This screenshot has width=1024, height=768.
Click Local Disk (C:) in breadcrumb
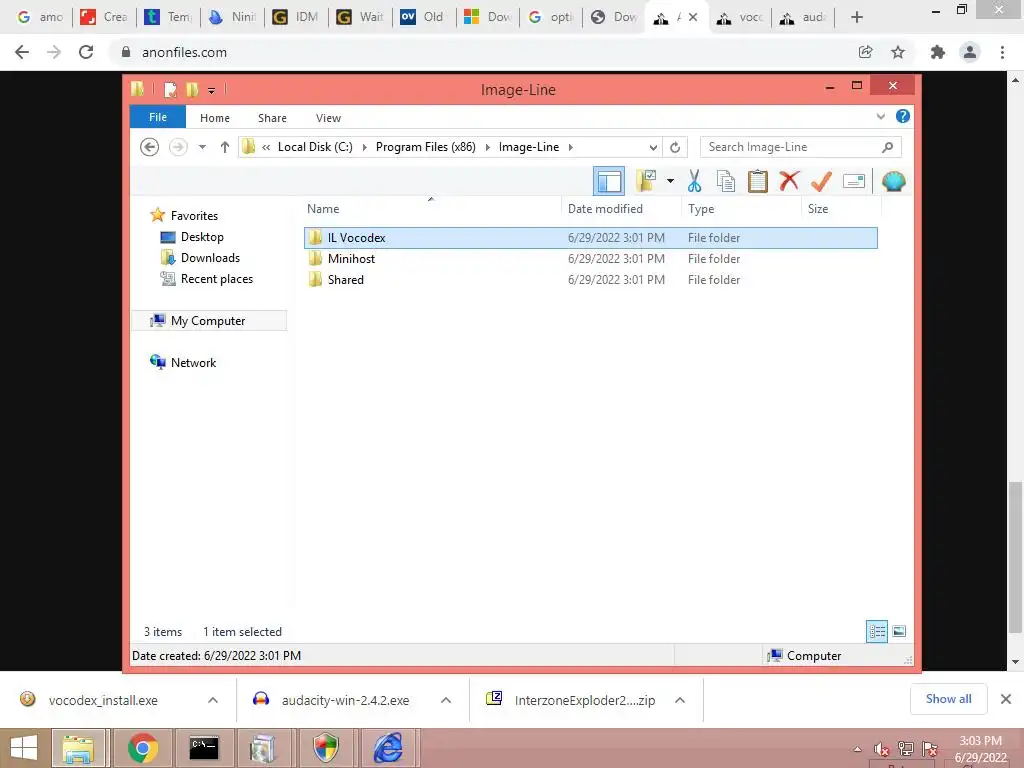click(315, 147)
